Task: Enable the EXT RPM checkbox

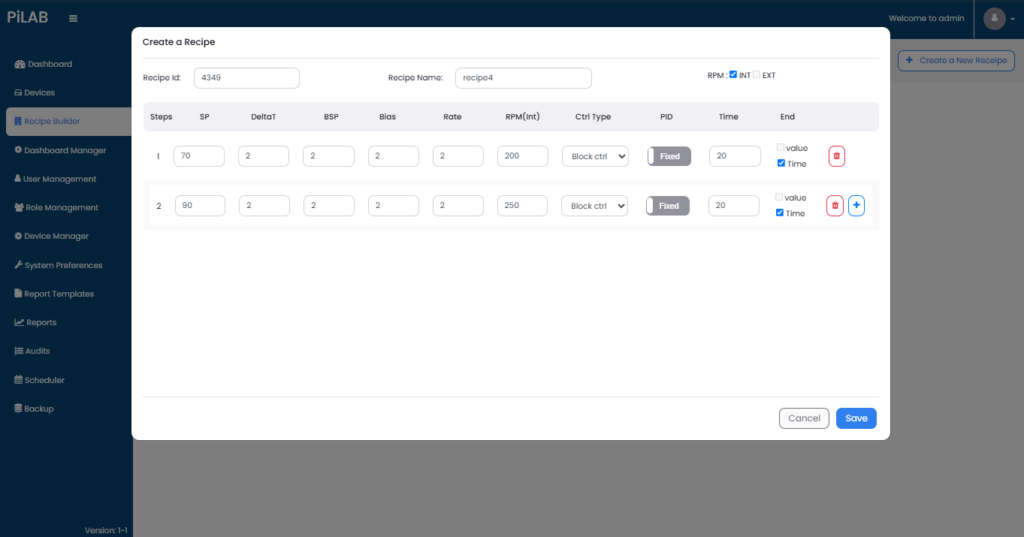Action: (757, 75)
